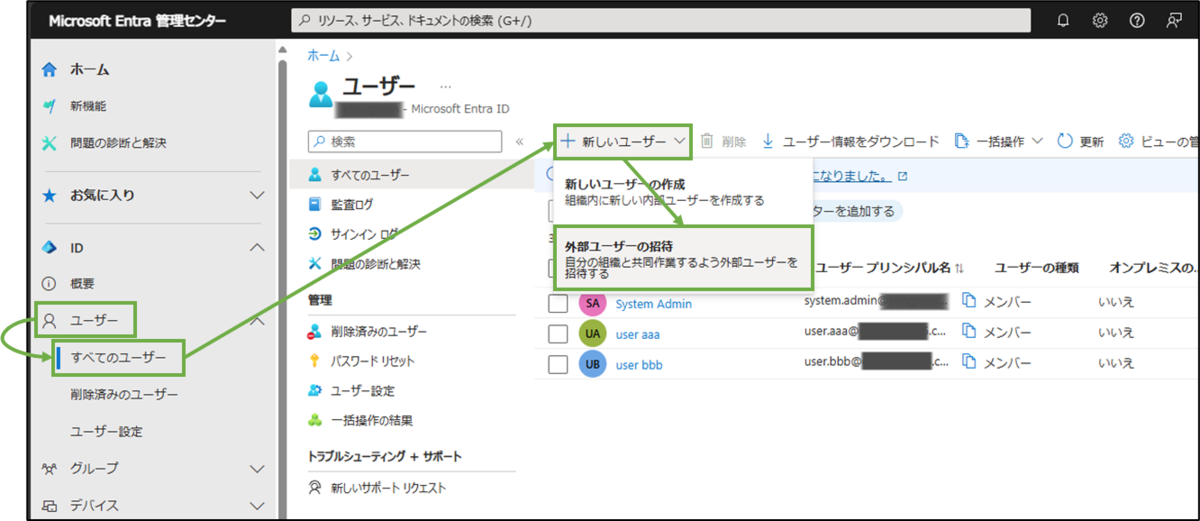Expand the デバイス section chevron

(257, 505)
